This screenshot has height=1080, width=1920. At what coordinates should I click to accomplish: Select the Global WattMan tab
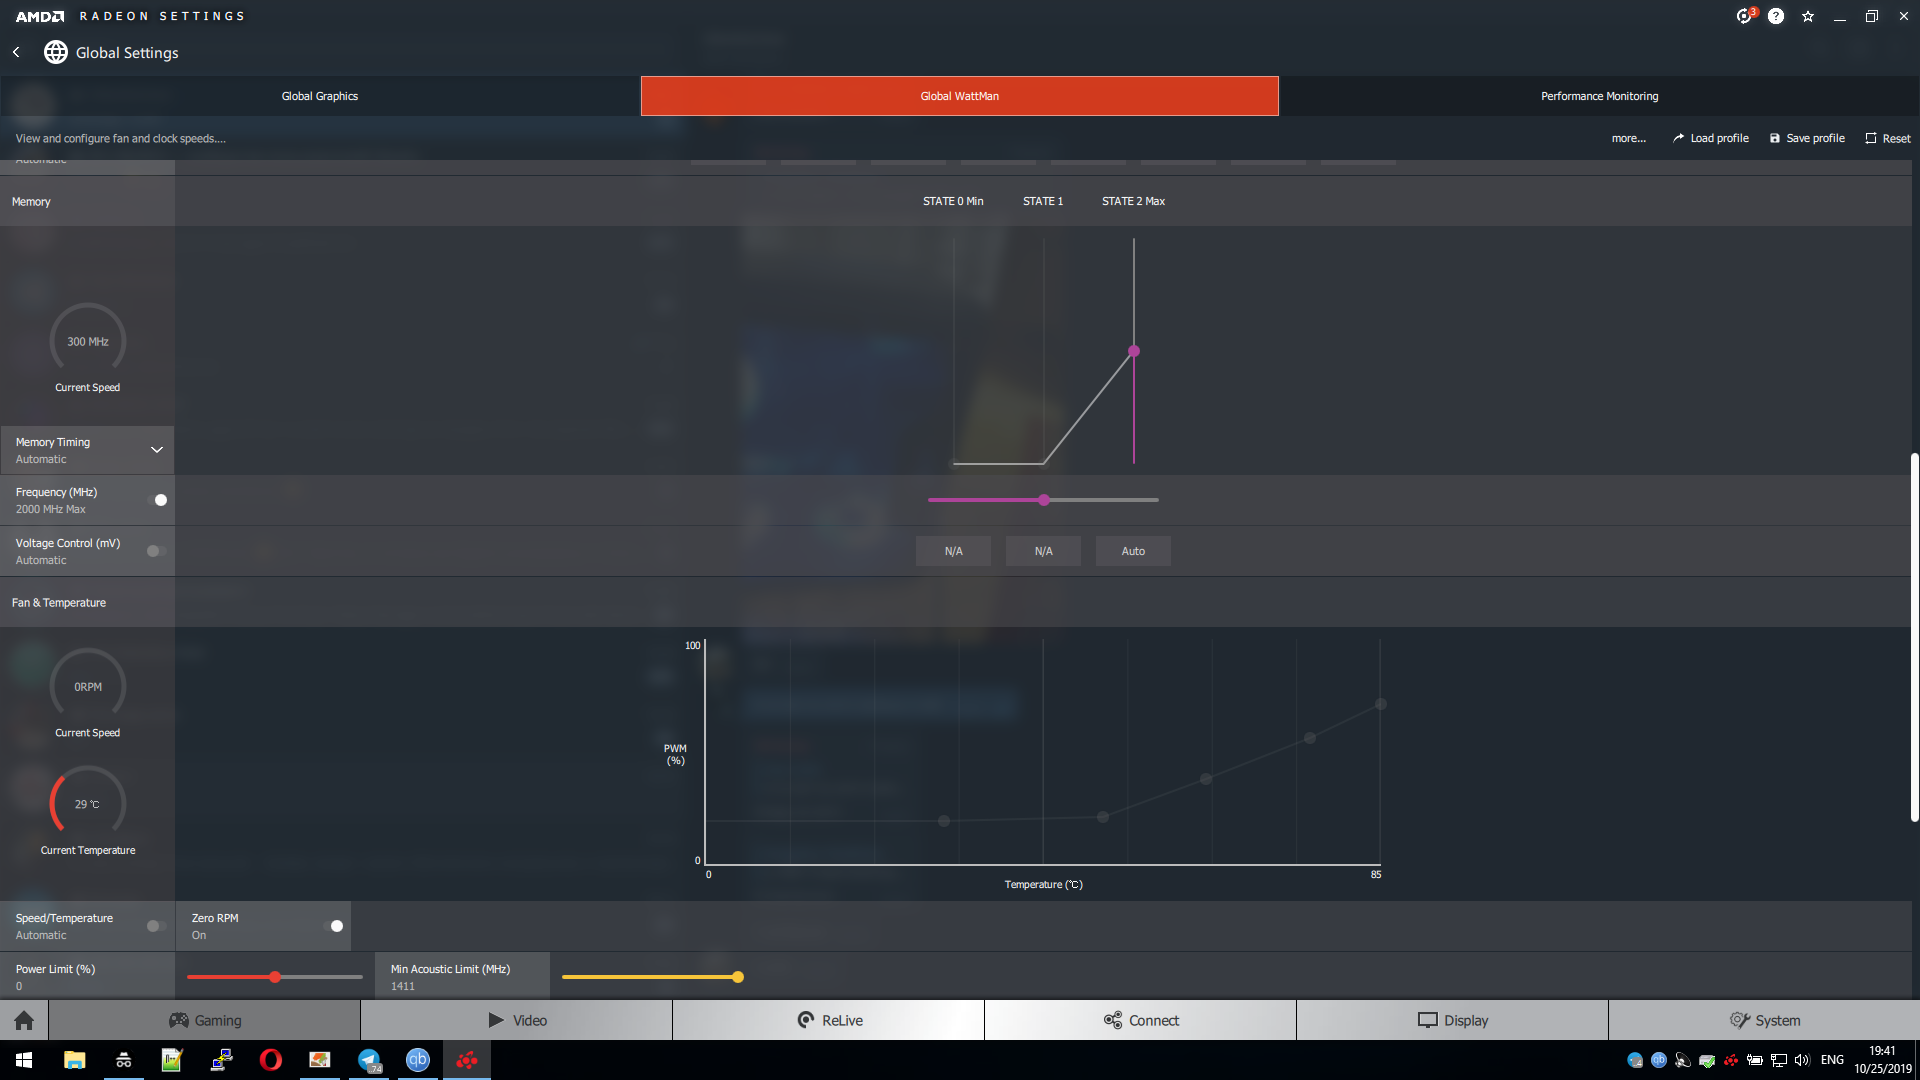960,96
